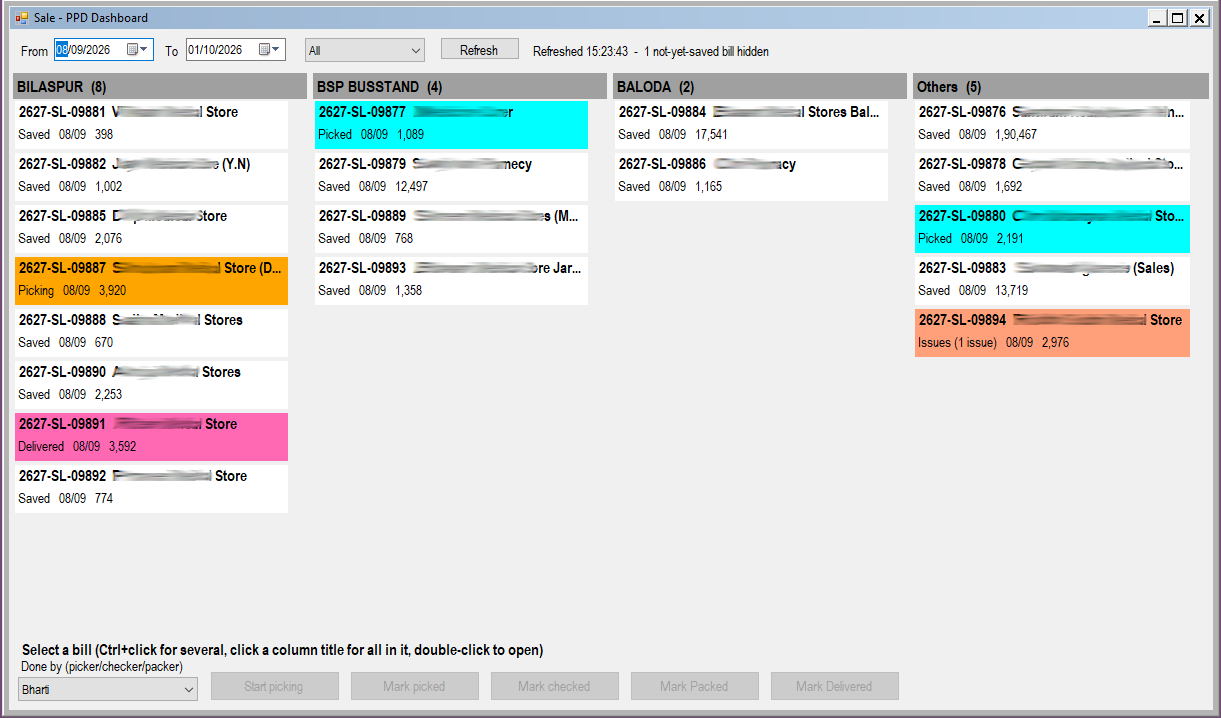Close the PPD Dashboard window

click(x=1199, y=18)
